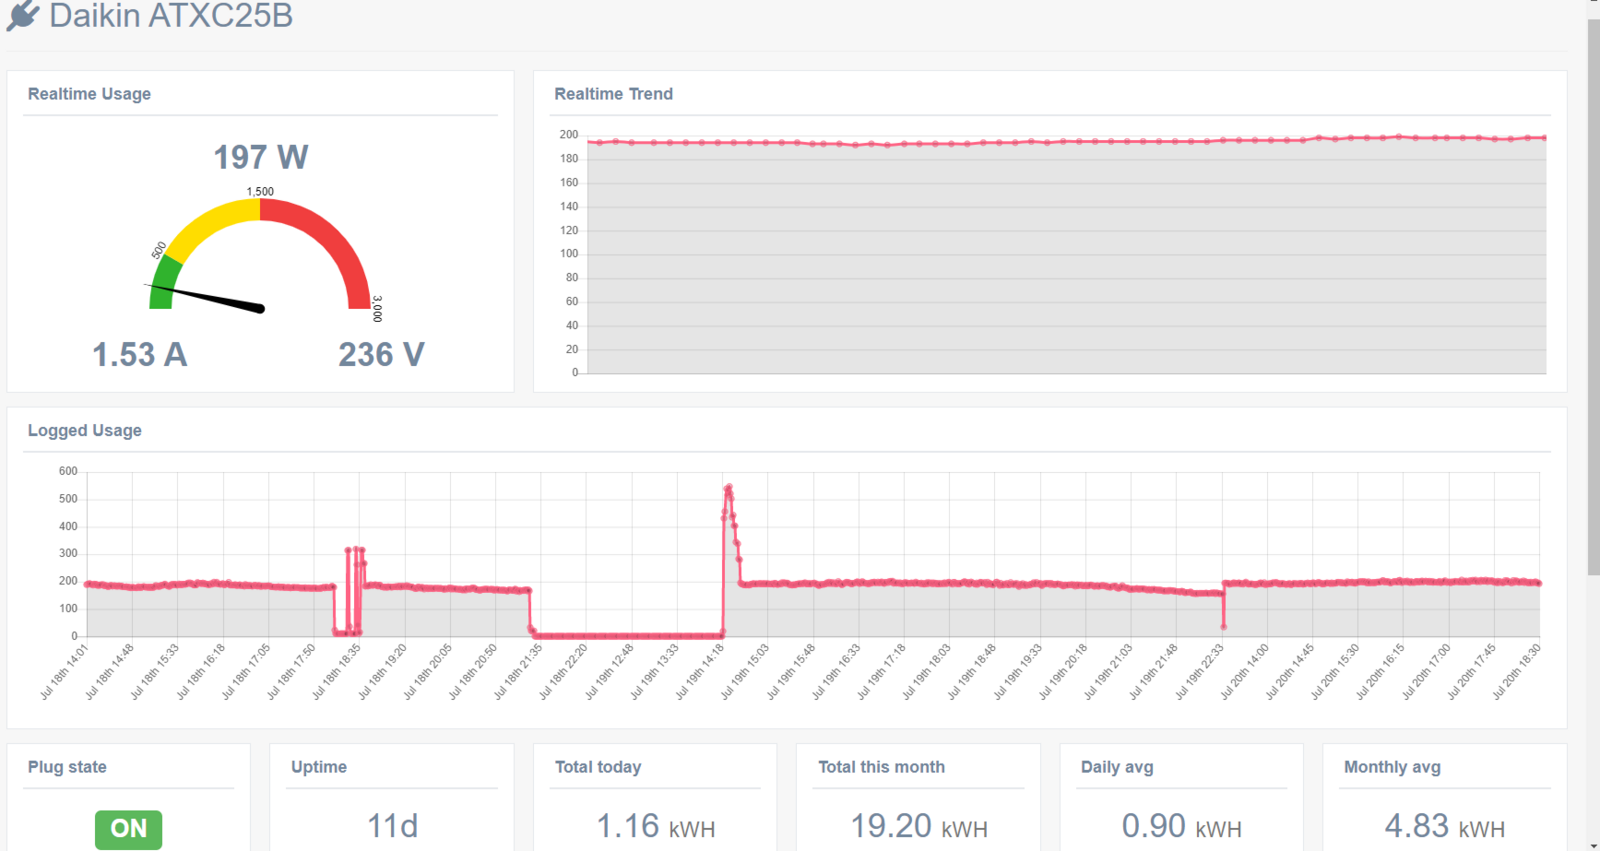Click the Jul 19th 15:03 axis label
Image resolution: width=1600 pixels, height=851 pixels.
click(x=745, y=671)
